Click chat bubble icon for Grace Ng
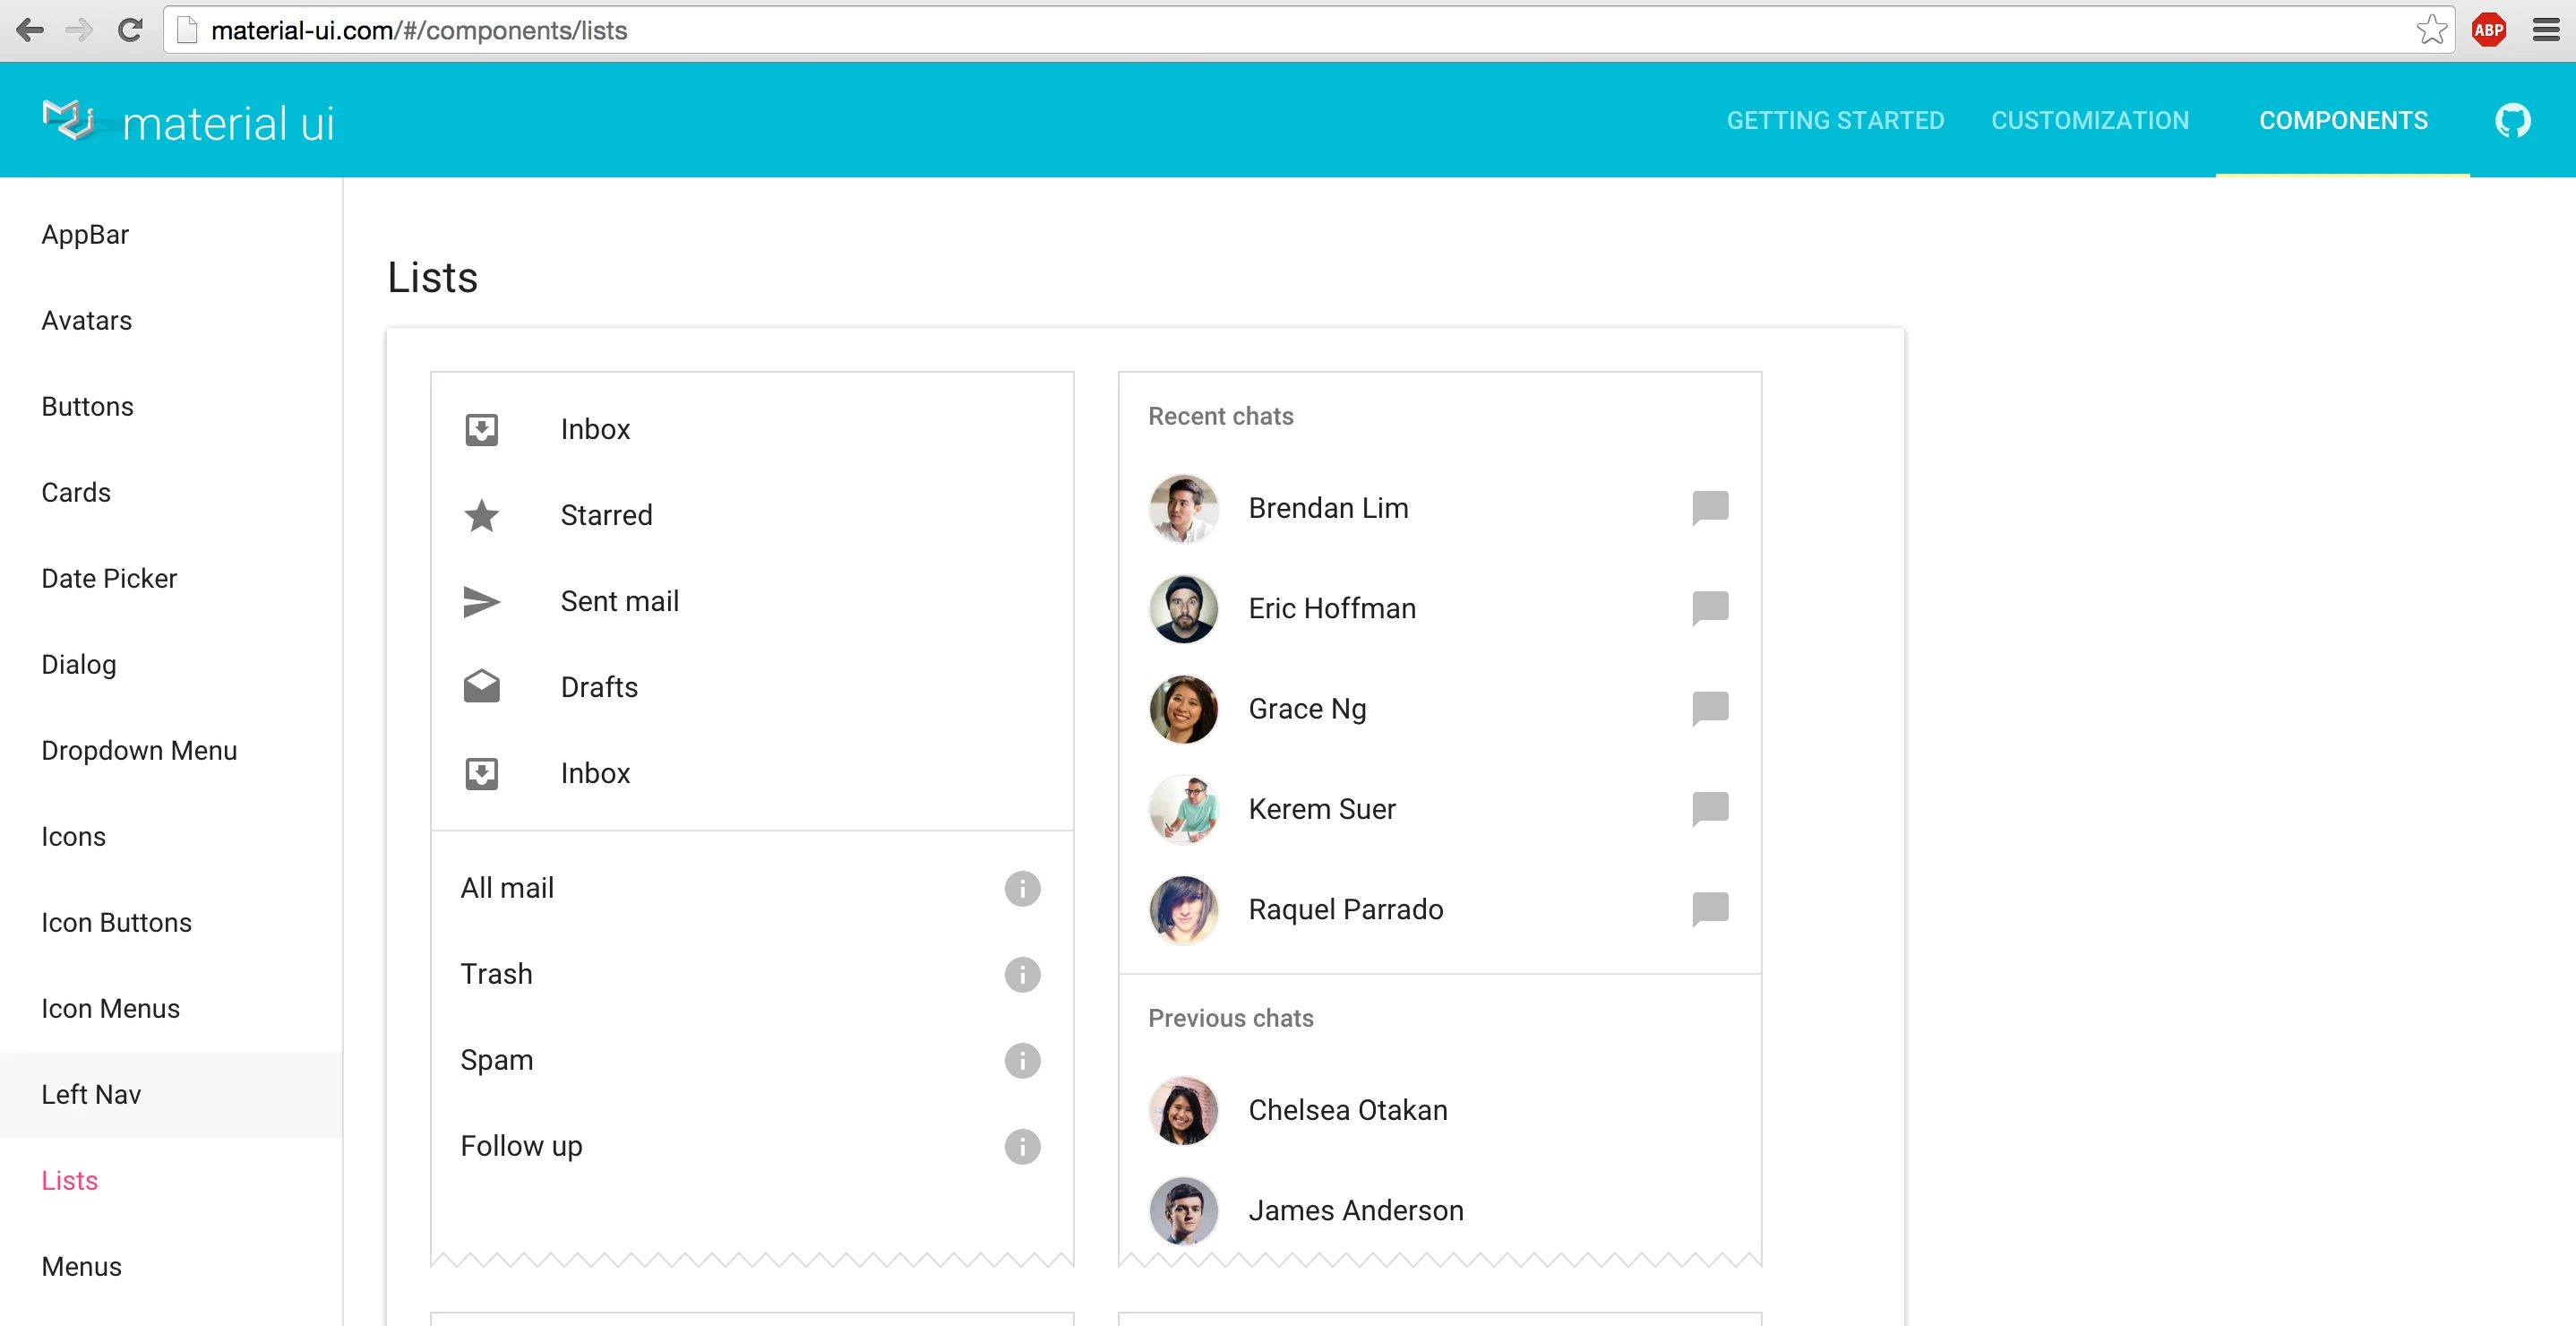 pyautogui.click(x=1710, y=708)
